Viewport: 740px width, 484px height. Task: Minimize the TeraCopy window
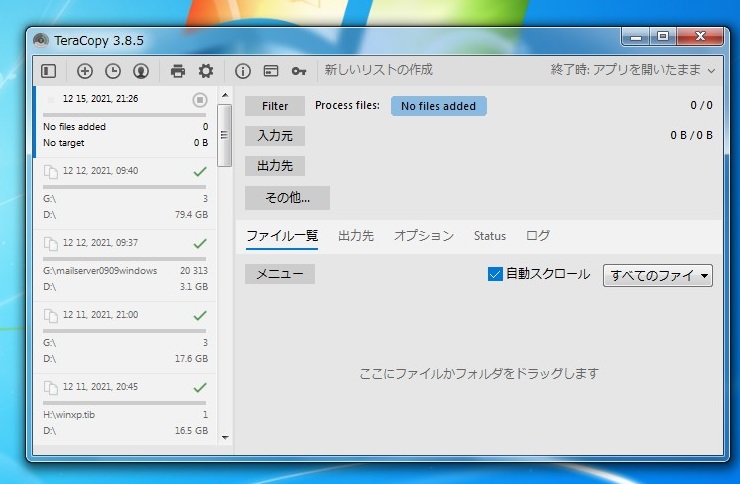point(636,37)
